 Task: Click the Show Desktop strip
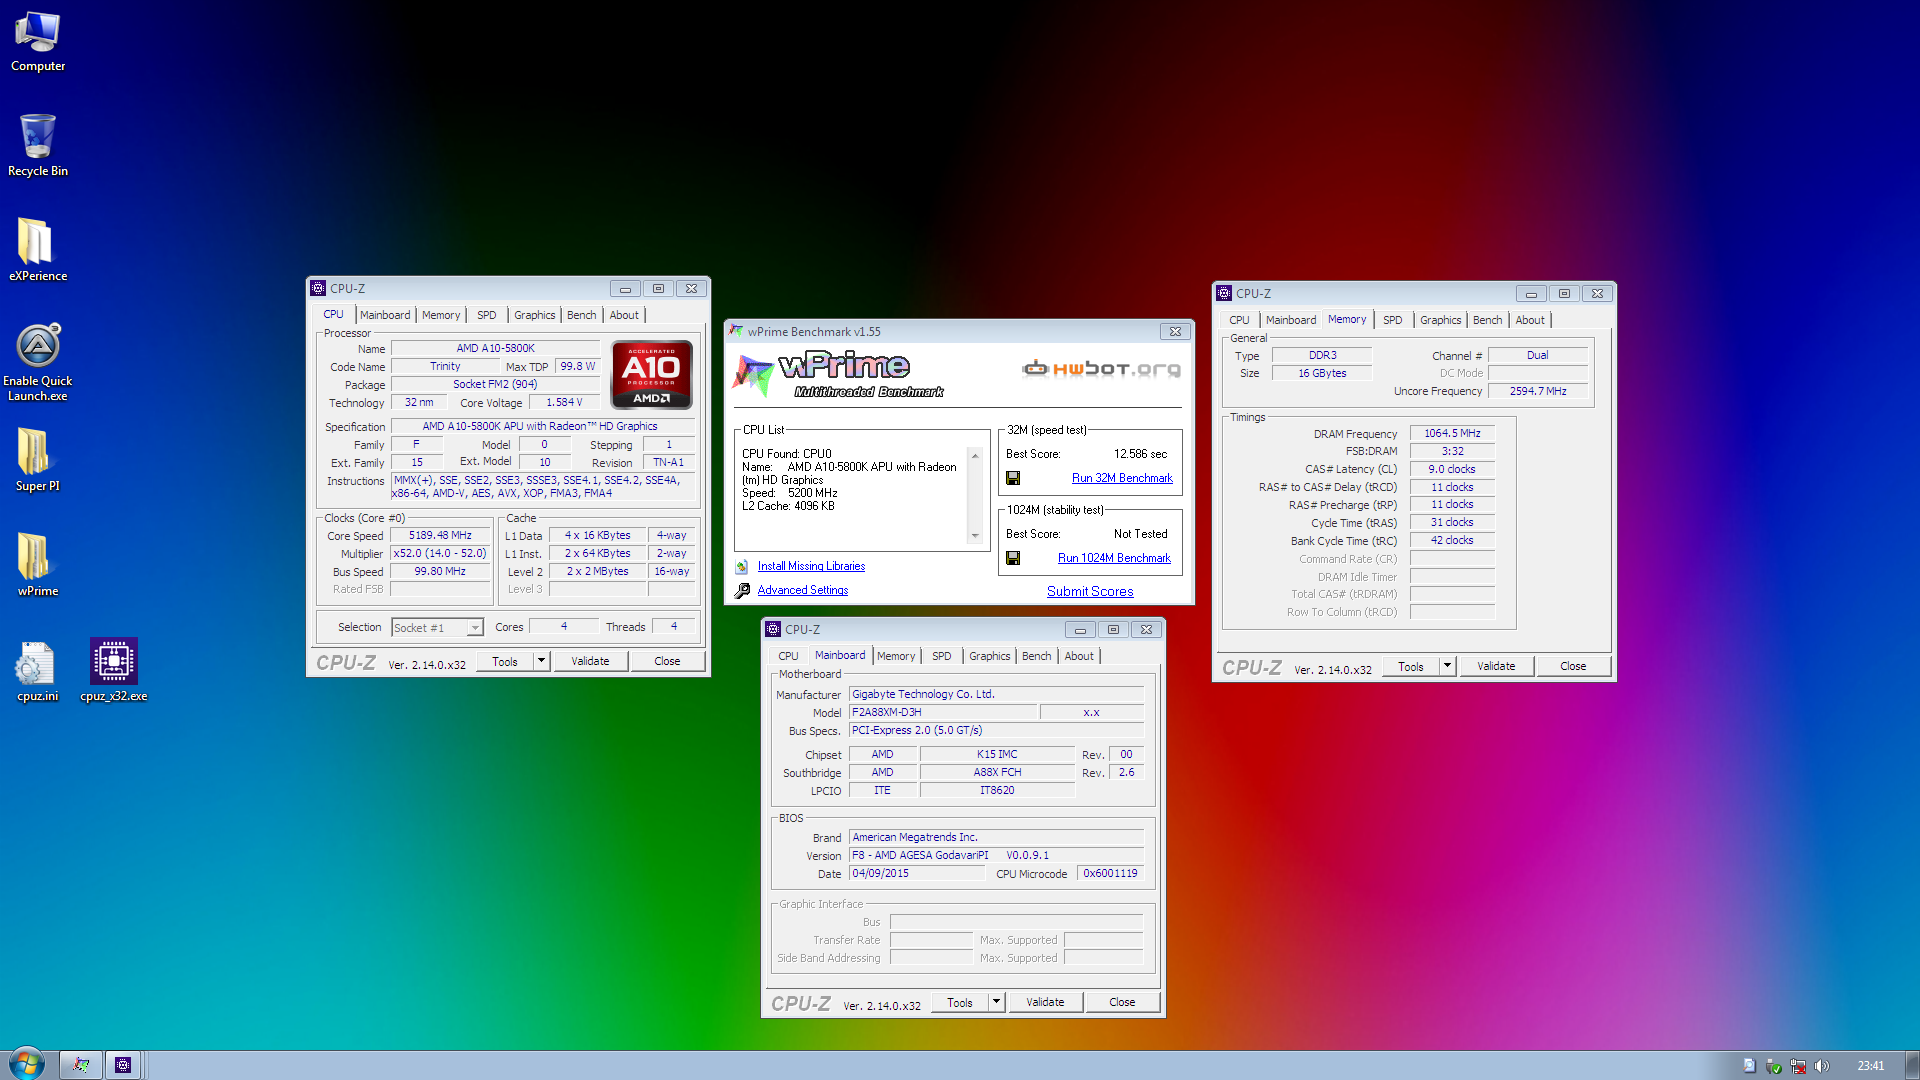pyautogui.click(x=1912, y=1065)
